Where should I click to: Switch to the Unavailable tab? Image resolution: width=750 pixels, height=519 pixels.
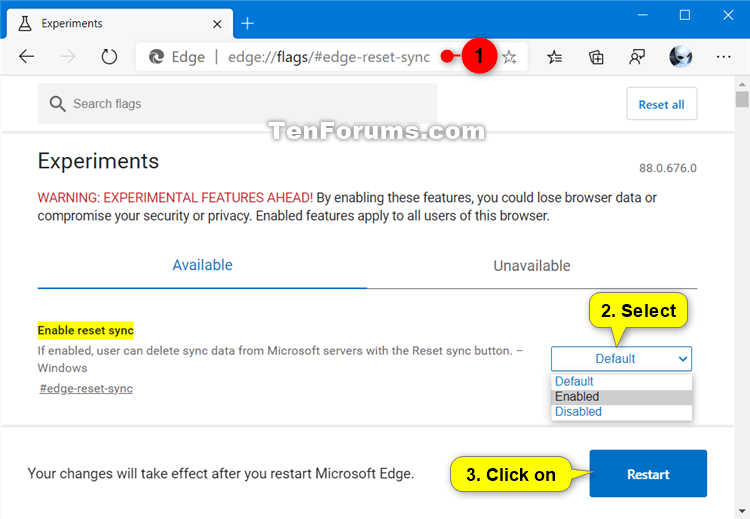click(x=532, y=265)
